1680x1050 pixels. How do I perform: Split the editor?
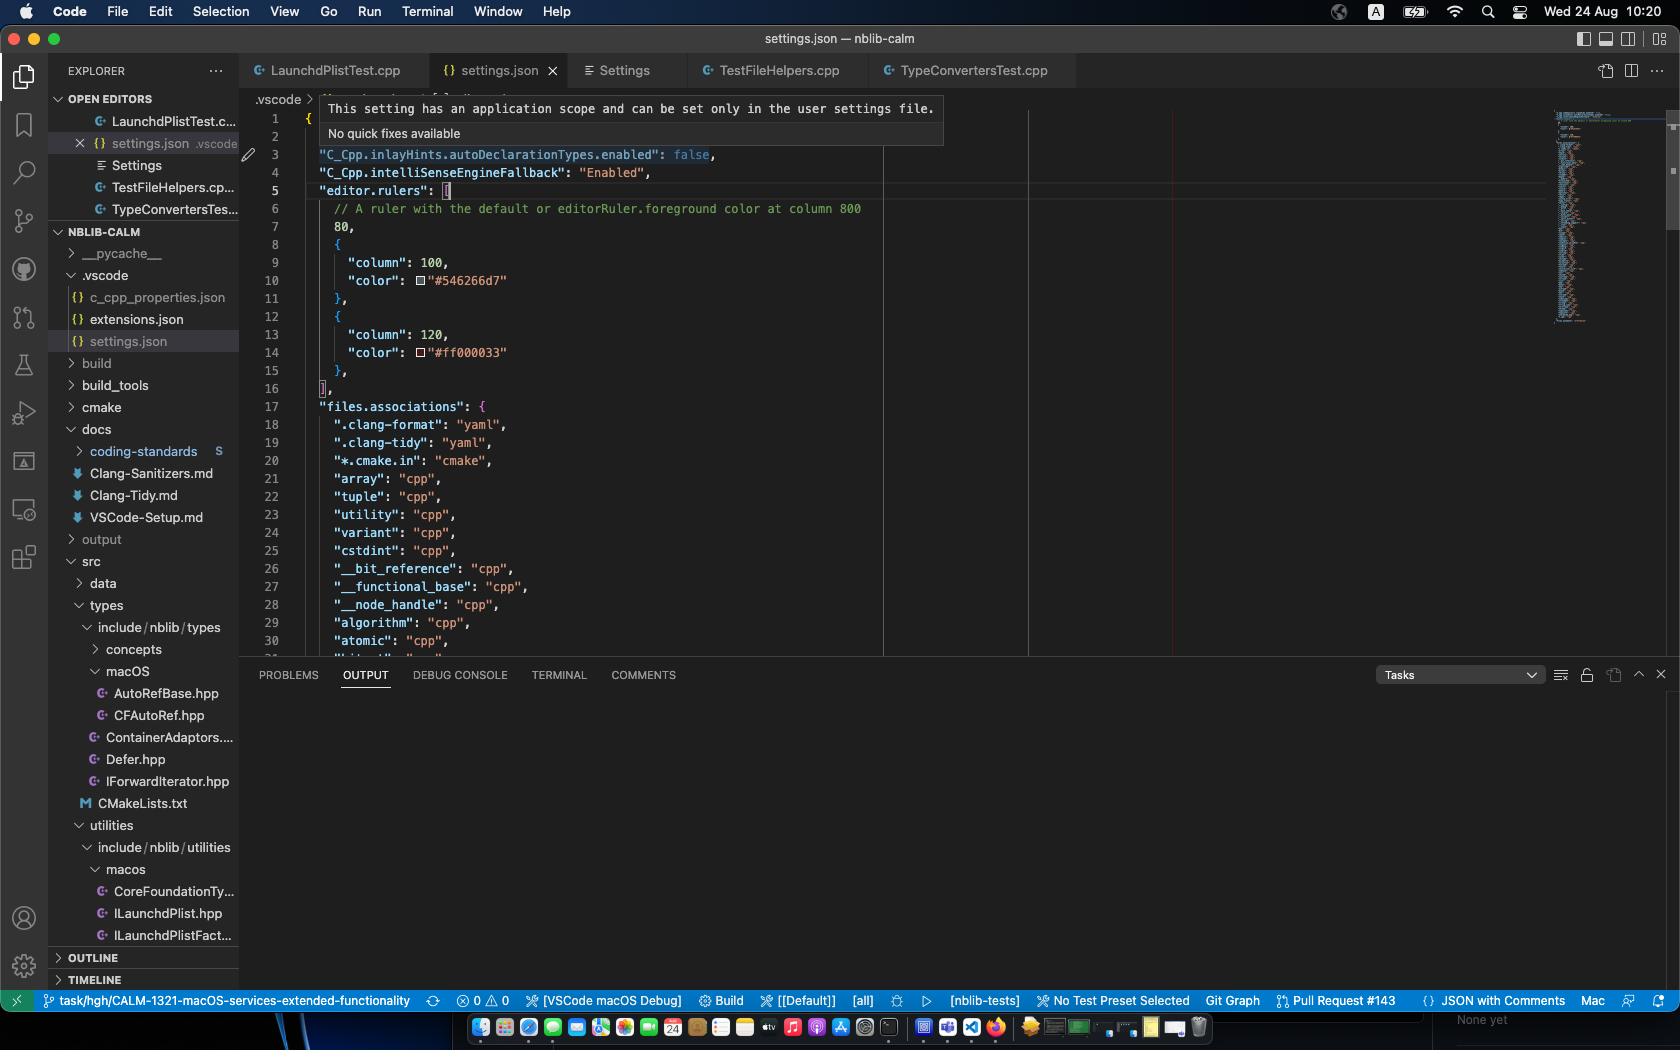[x=1632, y=71]
